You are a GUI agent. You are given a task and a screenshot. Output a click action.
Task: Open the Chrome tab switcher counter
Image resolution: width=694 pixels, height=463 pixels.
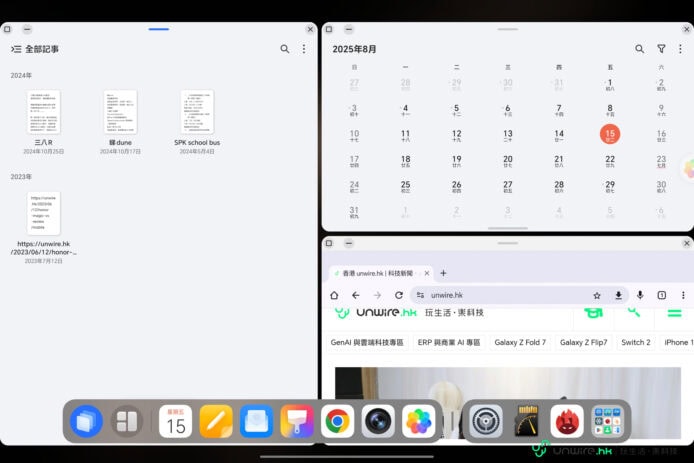point(661,295)
